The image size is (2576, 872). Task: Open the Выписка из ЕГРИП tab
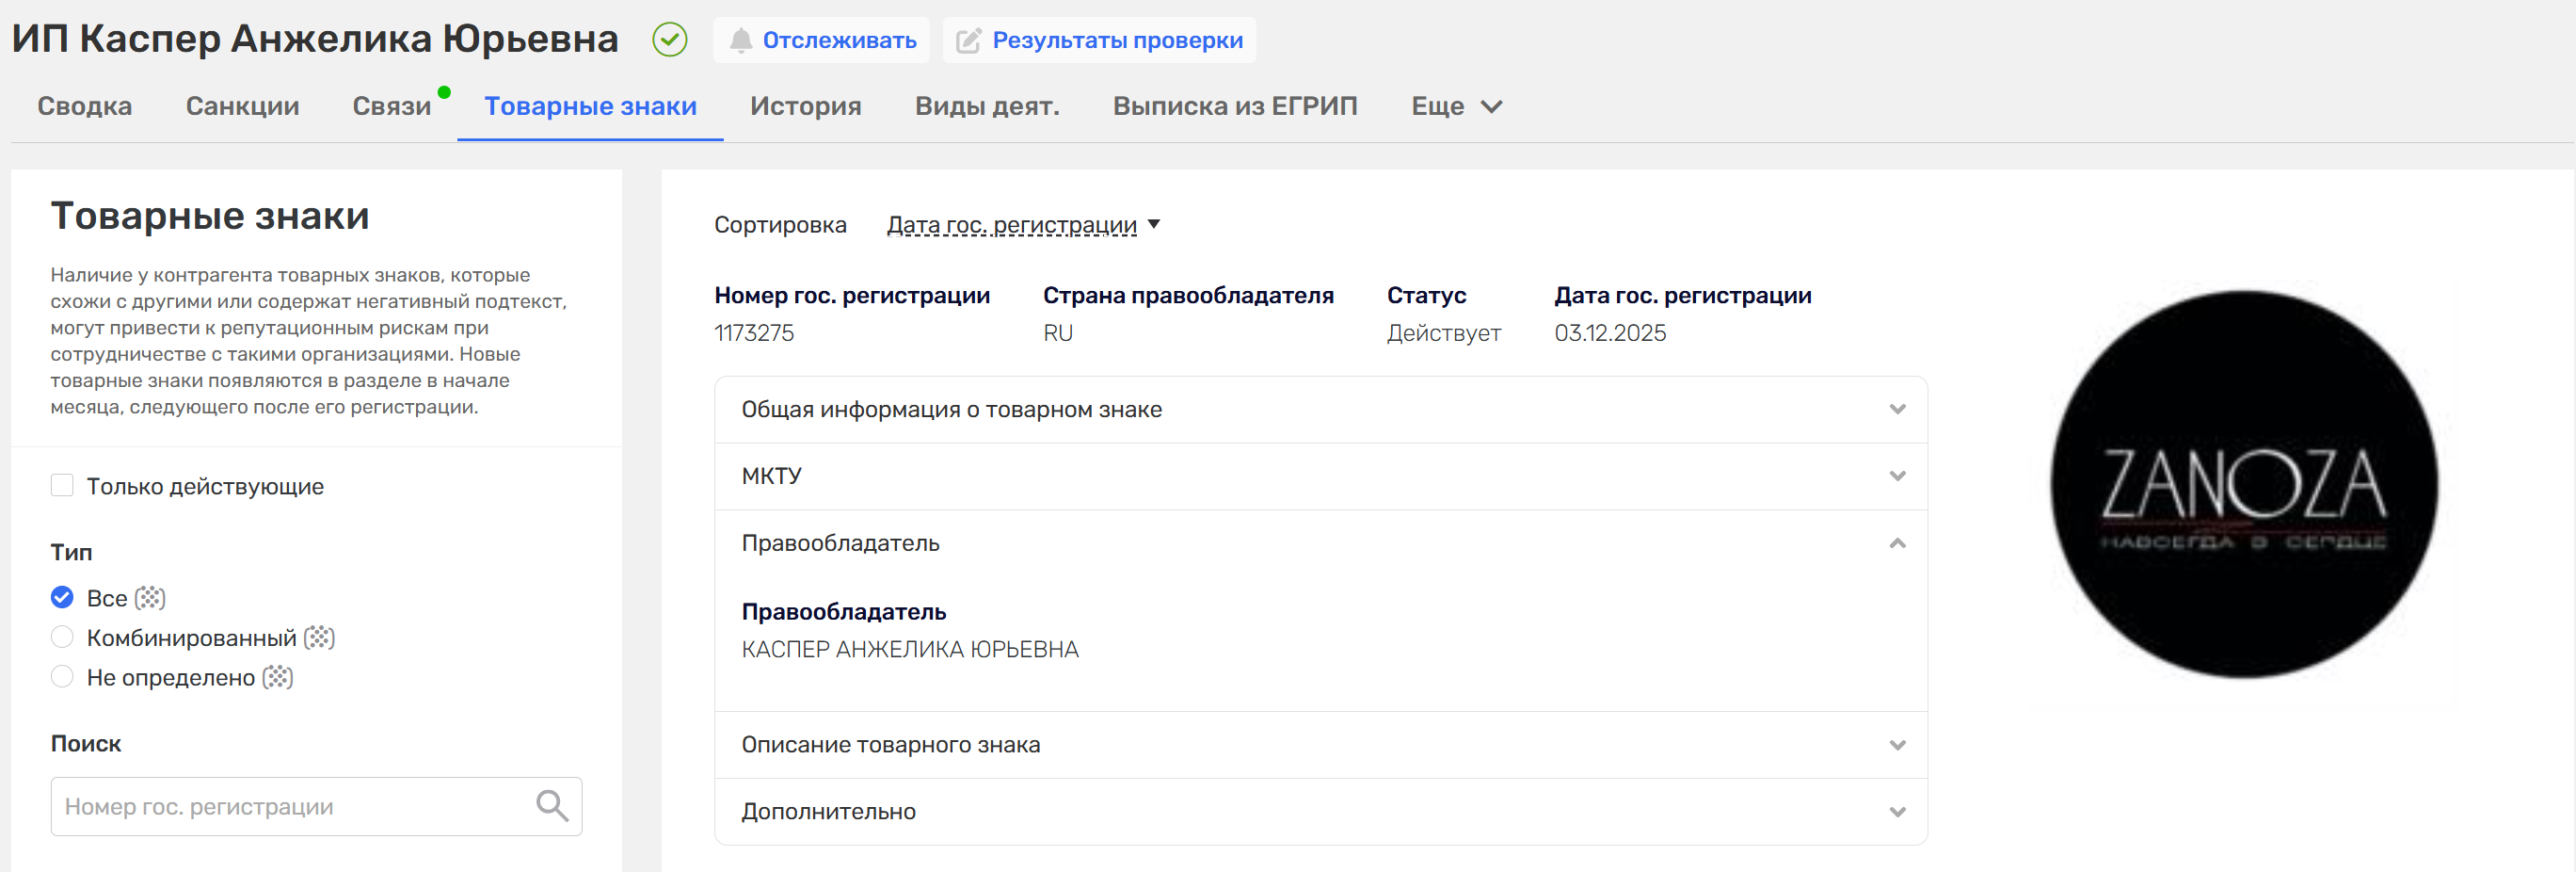tap(1235, 106)
